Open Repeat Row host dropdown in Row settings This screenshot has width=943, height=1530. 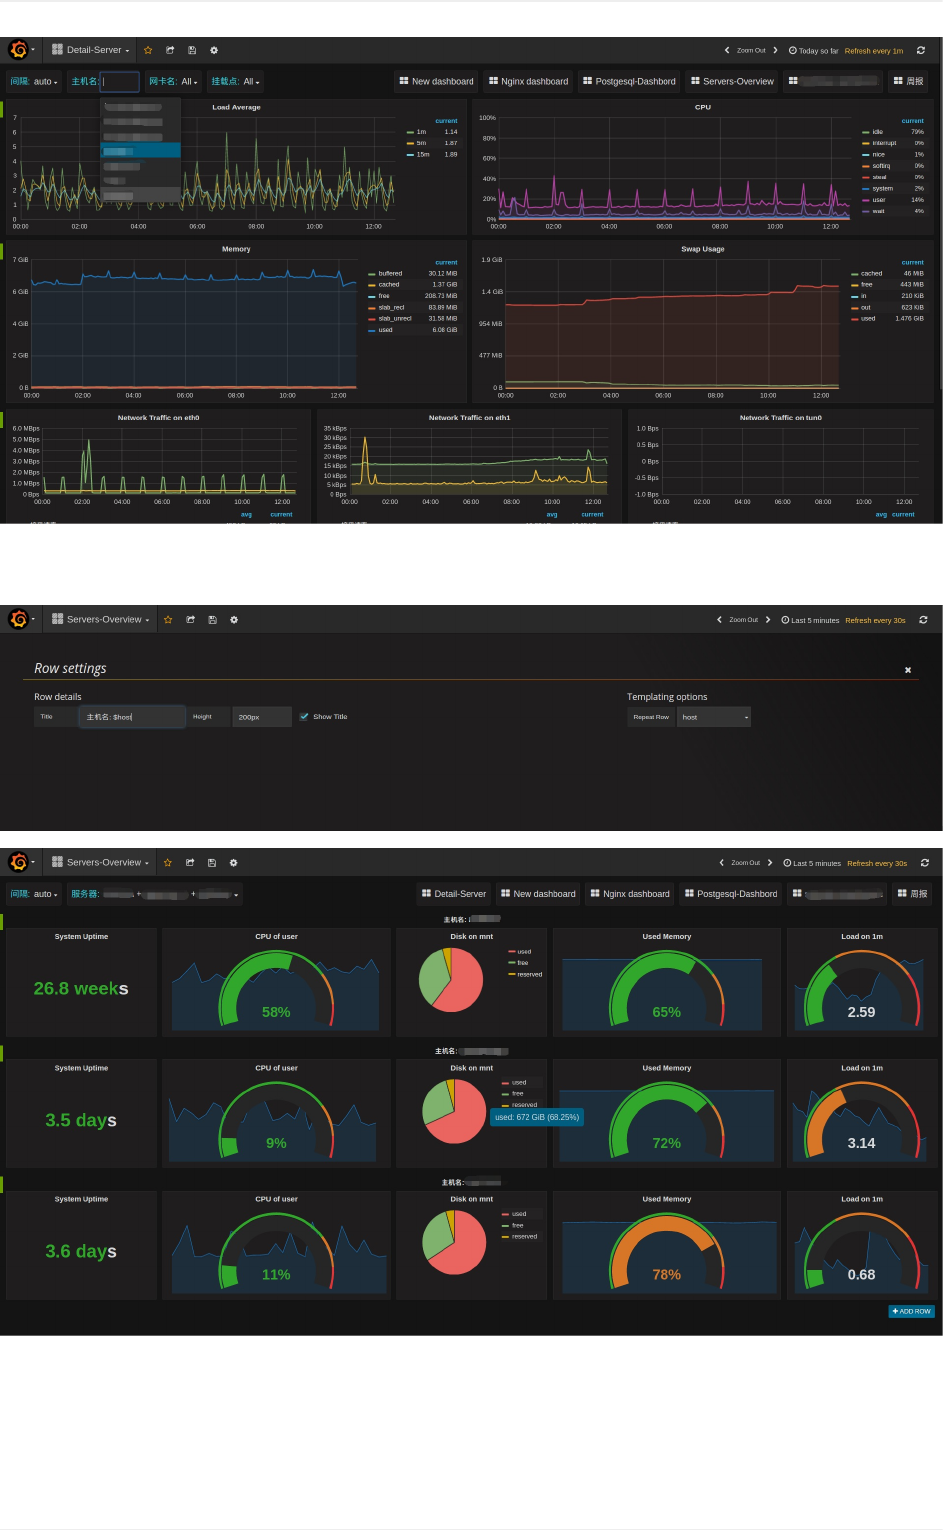click(713, 717)
